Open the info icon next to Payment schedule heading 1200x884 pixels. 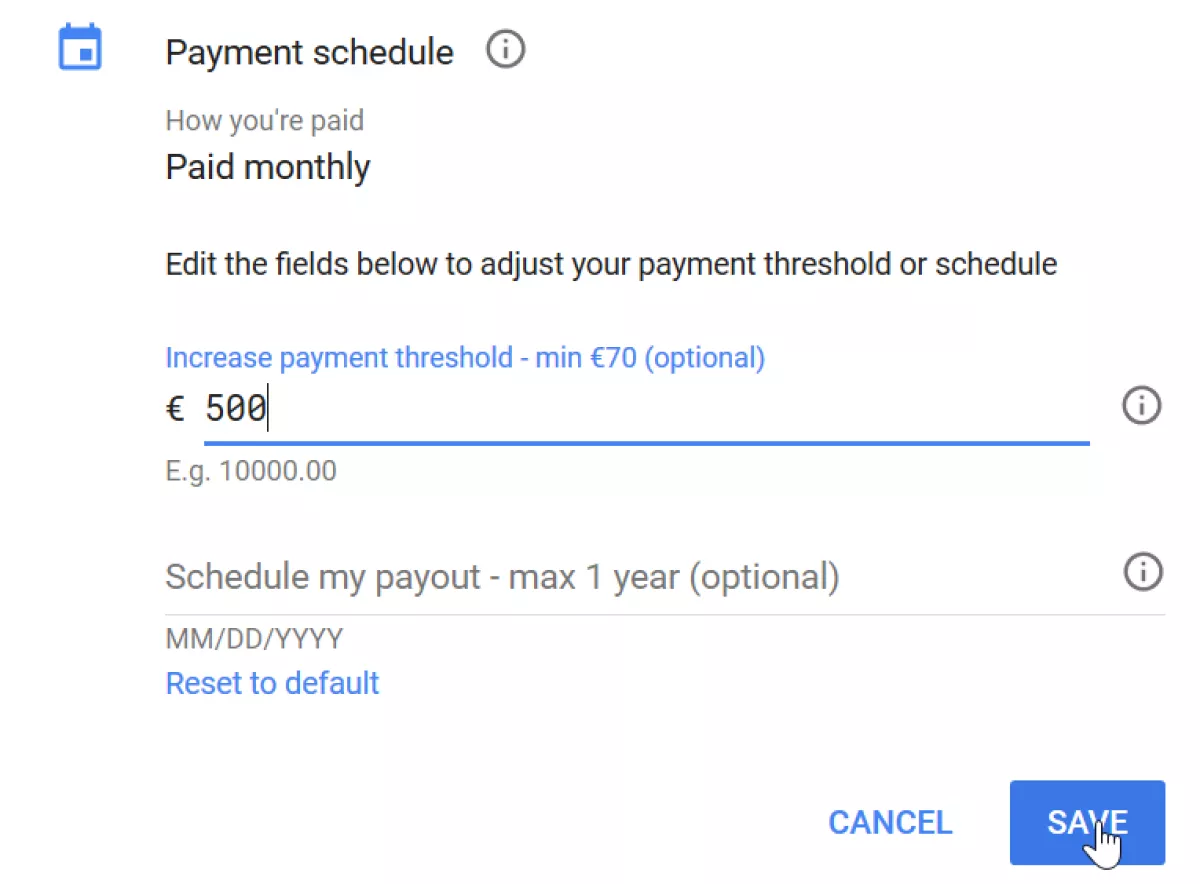(x=505, y=49)
